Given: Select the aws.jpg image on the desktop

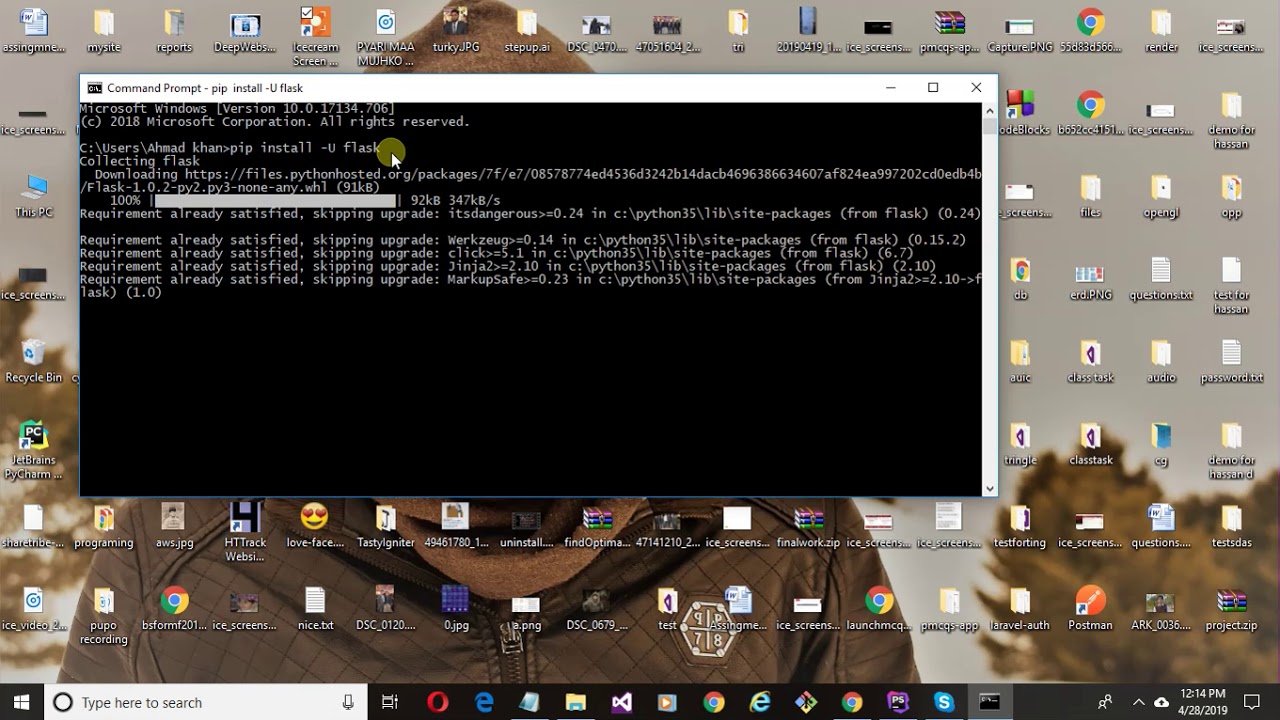Looking at the screenshot, I should tap(174, 527).
